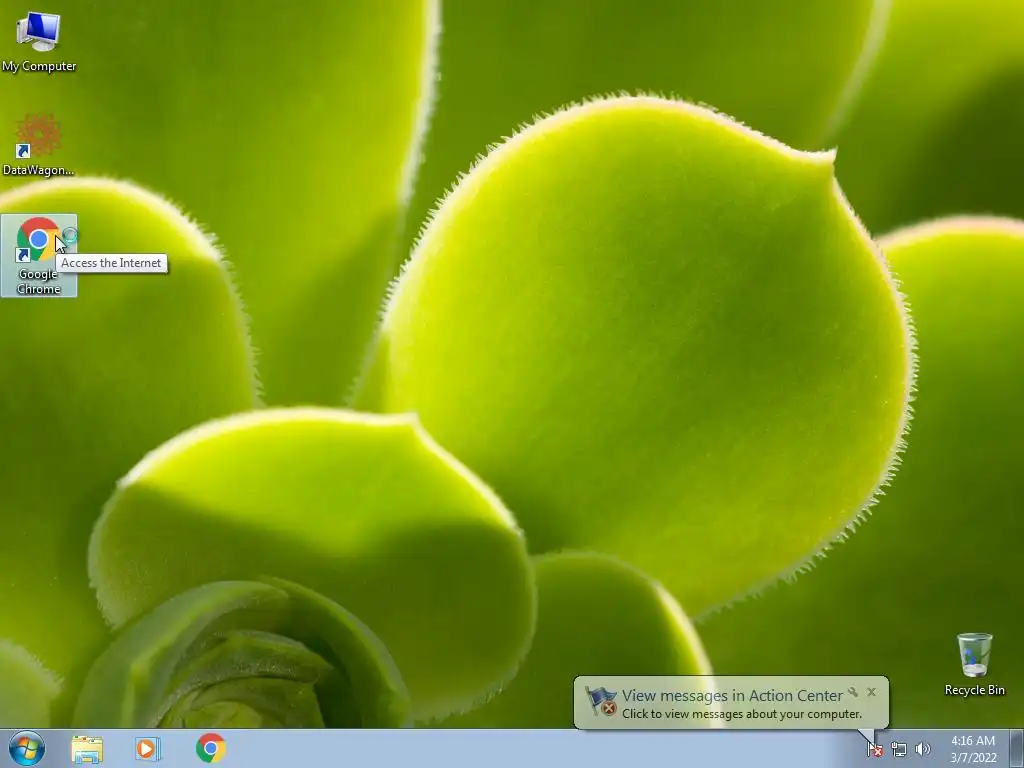Open the network status tray icon

[x=899, y=749]
